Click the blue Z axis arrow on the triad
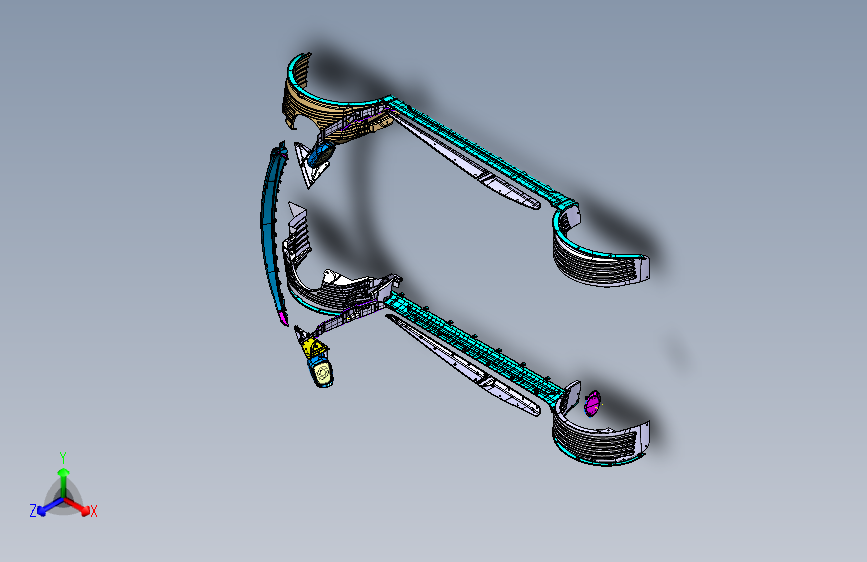Screen dimensions: 867x562 coord(50,507)
